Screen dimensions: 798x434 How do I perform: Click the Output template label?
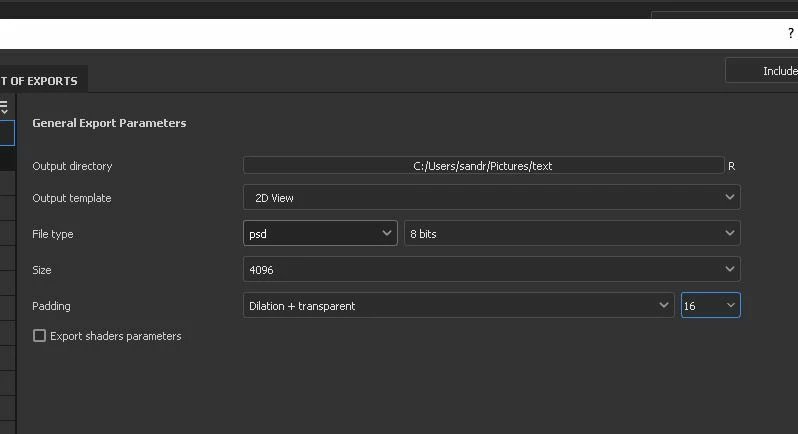click(x=72, y=198)
